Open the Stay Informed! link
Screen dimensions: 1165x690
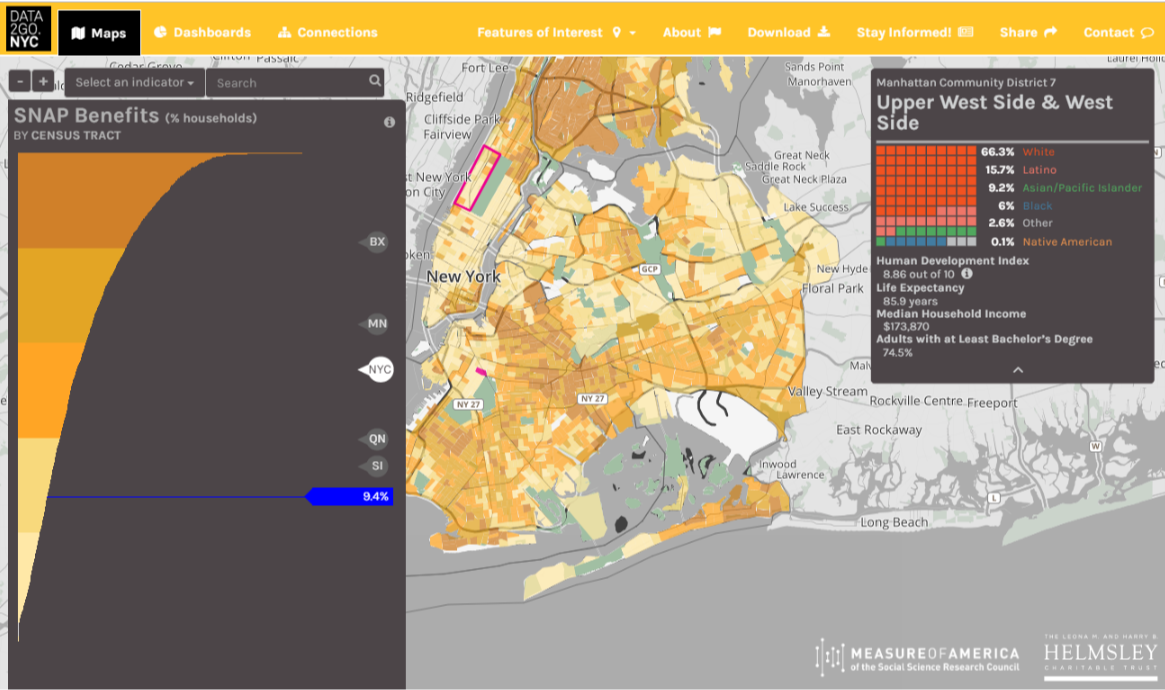pyautogui.click(x=914, y=32)
